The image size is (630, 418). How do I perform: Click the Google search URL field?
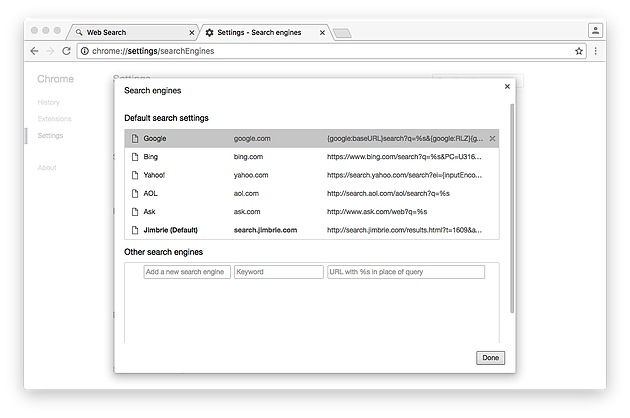(405, 139)
